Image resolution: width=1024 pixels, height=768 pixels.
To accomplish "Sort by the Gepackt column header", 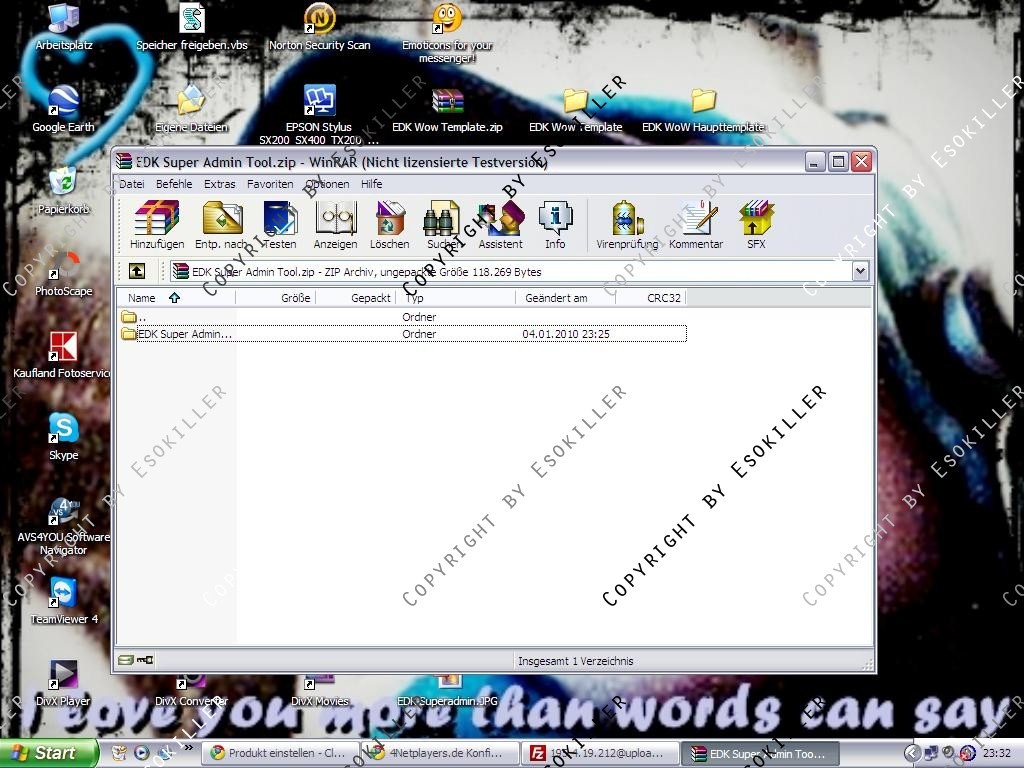I will (x=356, y=298).
